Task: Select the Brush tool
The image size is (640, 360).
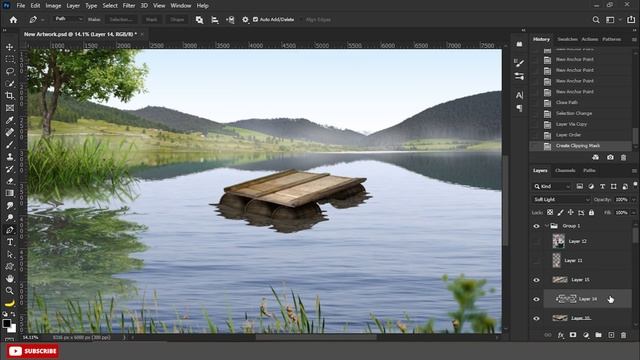Action: (x=9, y=144)
